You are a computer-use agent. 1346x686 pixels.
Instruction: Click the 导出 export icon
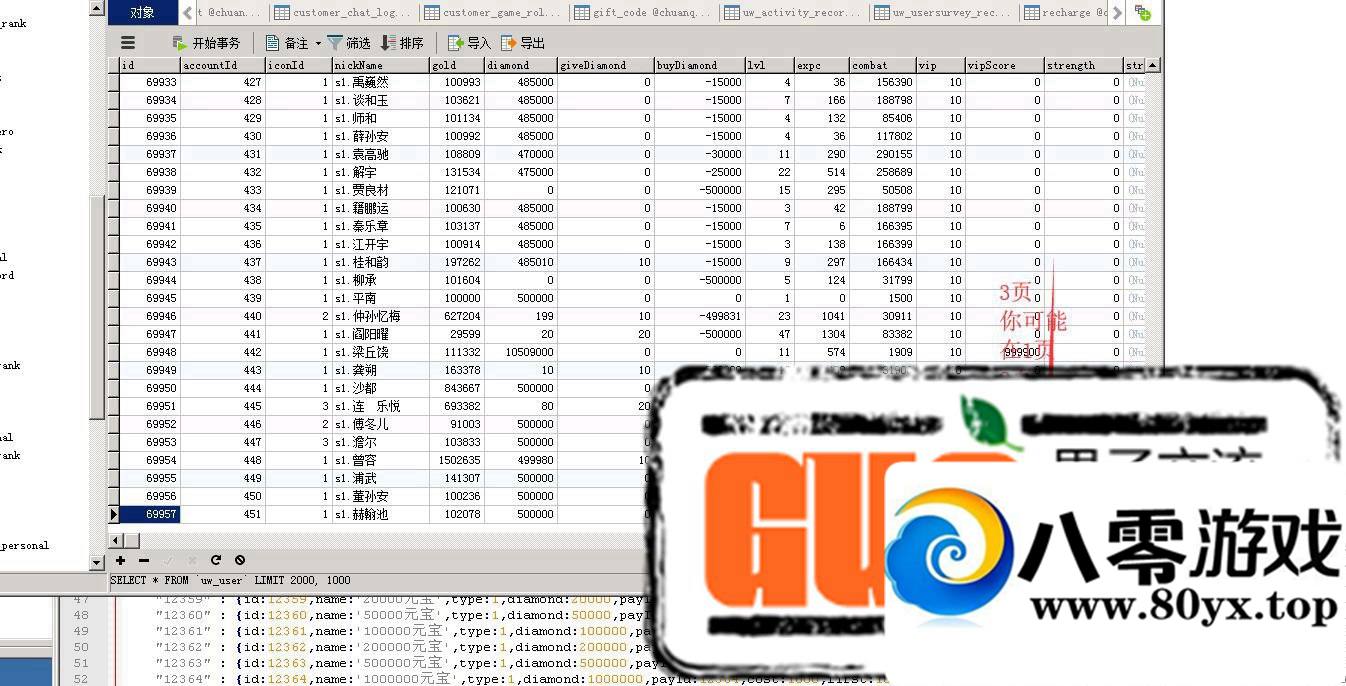[x=509, y=43]
